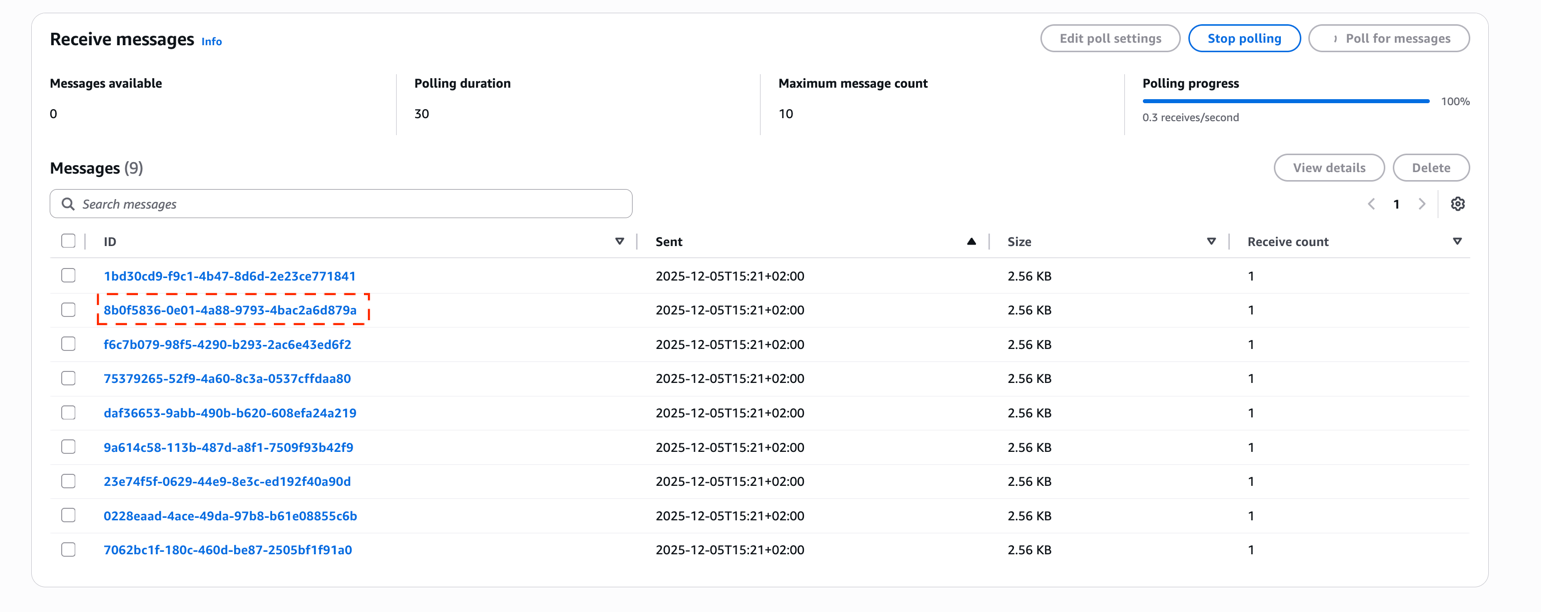This screenshot has height=612, width=1541.
Task: Toggle the select all messages checkbox
Action: [68, 241]
